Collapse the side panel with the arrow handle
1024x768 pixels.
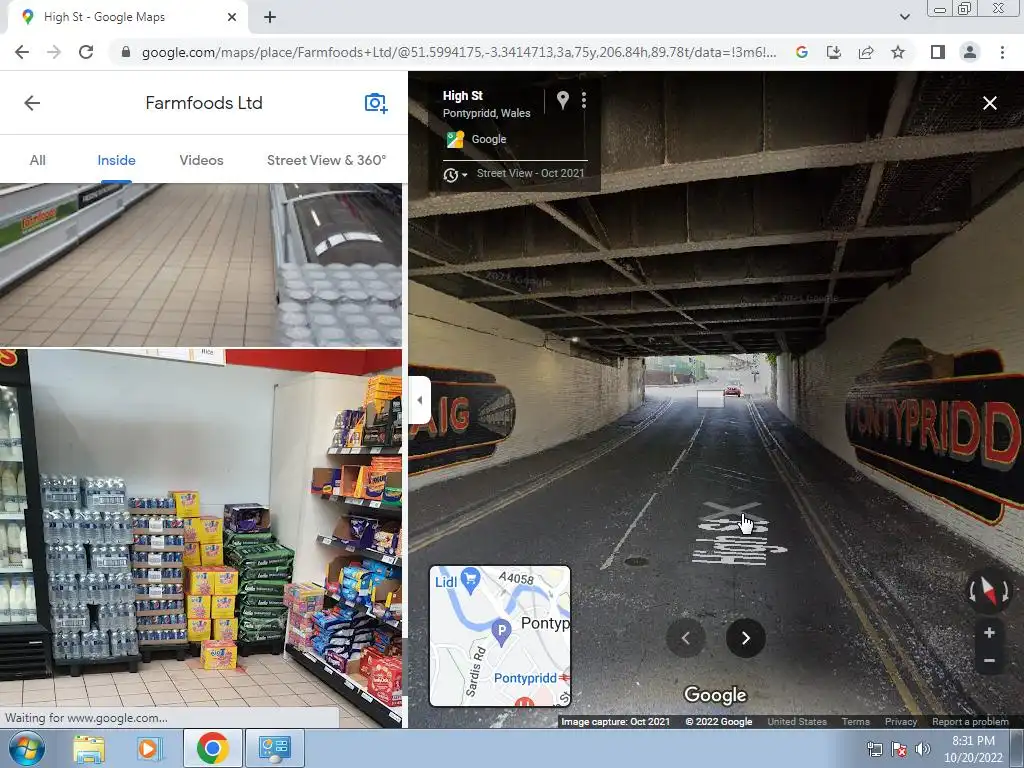click(420, 400)
